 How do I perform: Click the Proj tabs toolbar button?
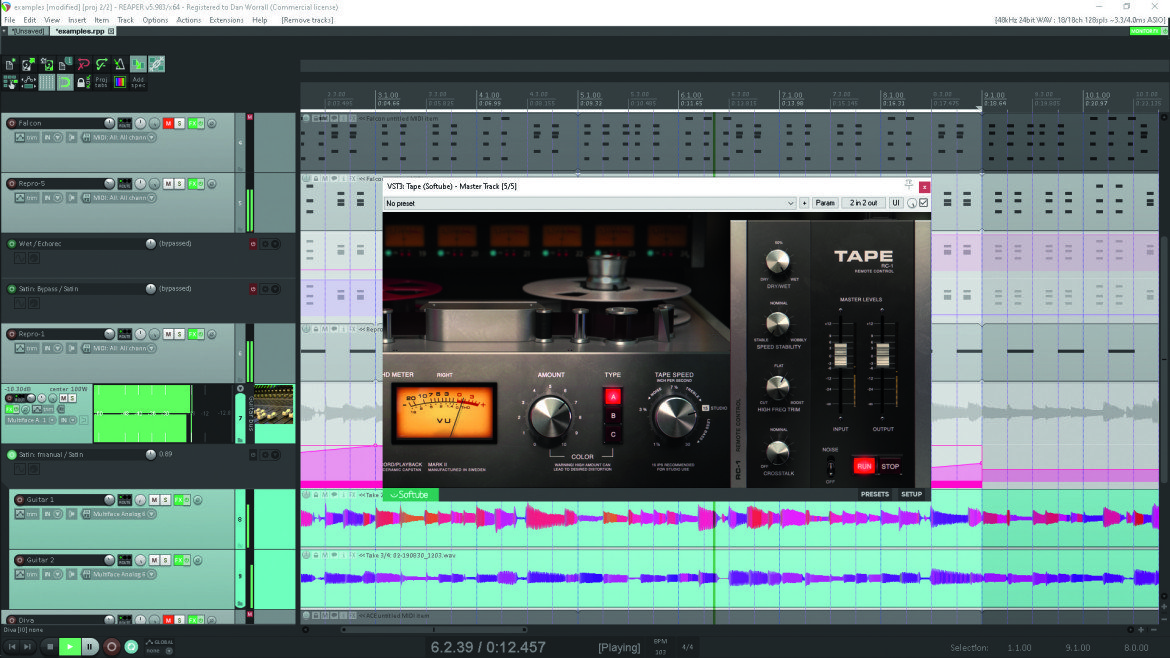tap(101, 82)
